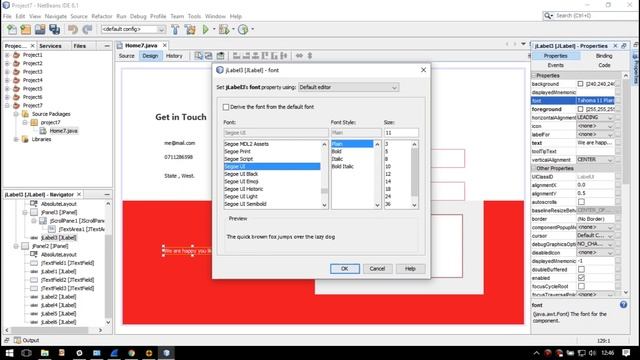Click the Build Project hammer icon
Image resolution: width=640 pixels, height=360 pixels.
(175, 29)
